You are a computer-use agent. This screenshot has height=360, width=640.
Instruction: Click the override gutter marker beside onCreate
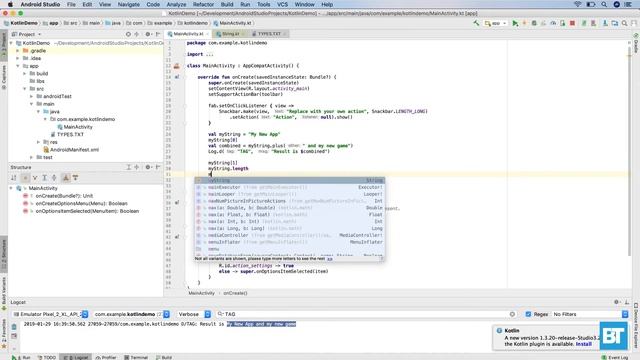click(177, 77)
